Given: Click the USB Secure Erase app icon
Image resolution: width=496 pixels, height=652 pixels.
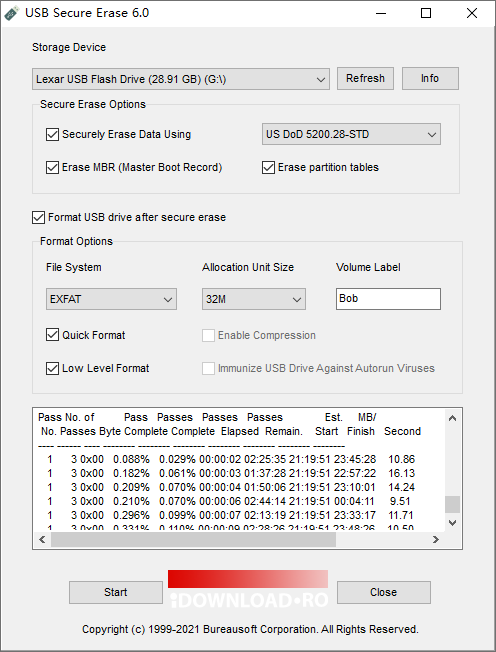Looking at the screenshot, I should pos(12,13).
